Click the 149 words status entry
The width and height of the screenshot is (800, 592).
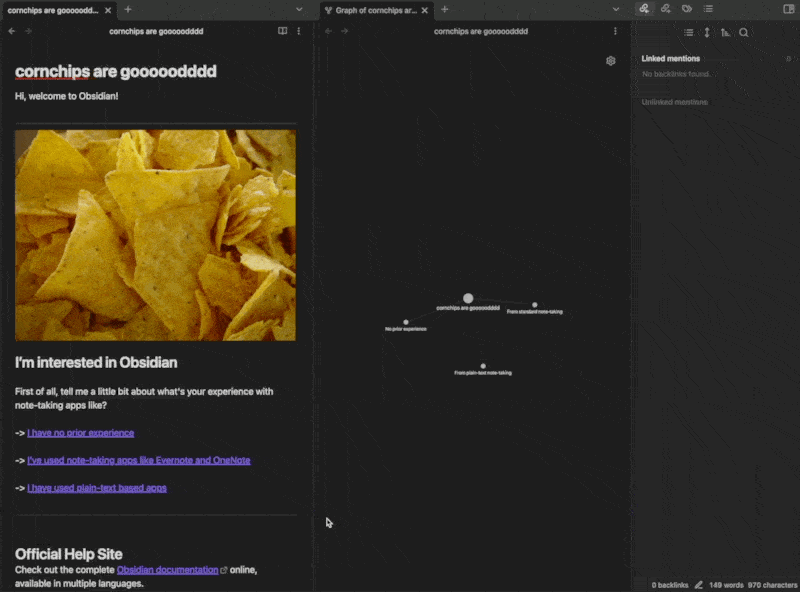click(x=726, y=585)
